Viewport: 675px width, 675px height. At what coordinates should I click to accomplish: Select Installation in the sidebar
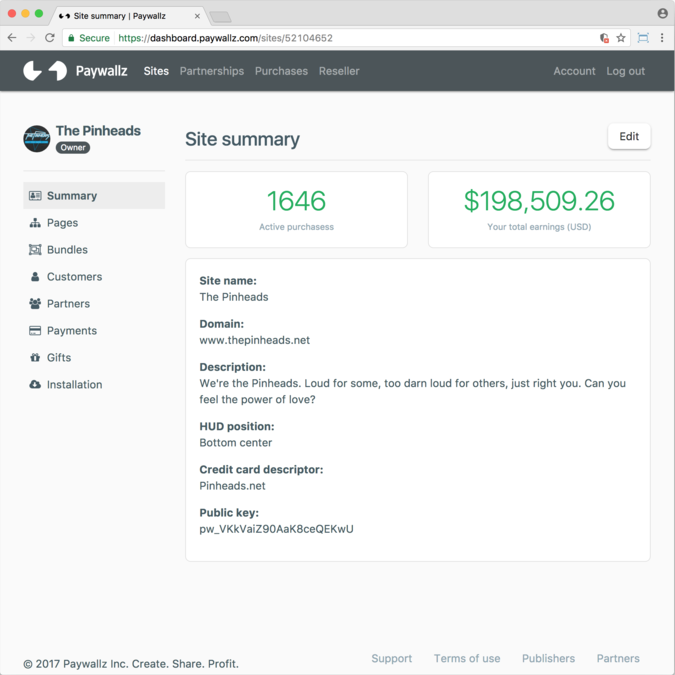94,384
